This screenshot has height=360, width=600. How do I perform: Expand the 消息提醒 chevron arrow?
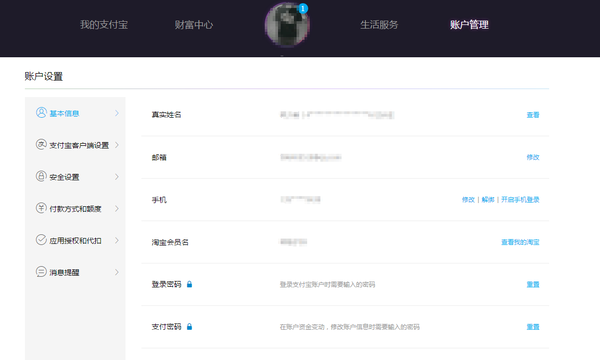tap(117, 272)
